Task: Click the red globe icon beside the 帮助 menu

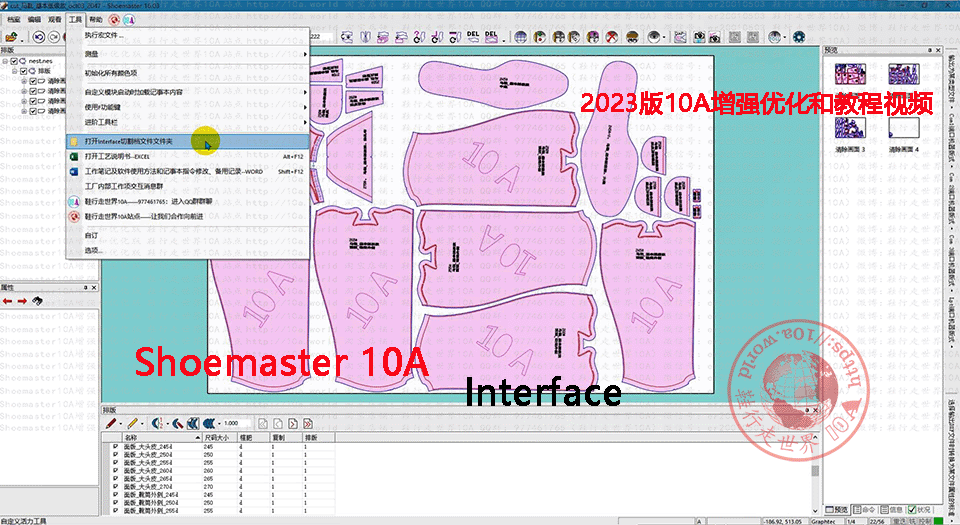Action: (113, 20)
